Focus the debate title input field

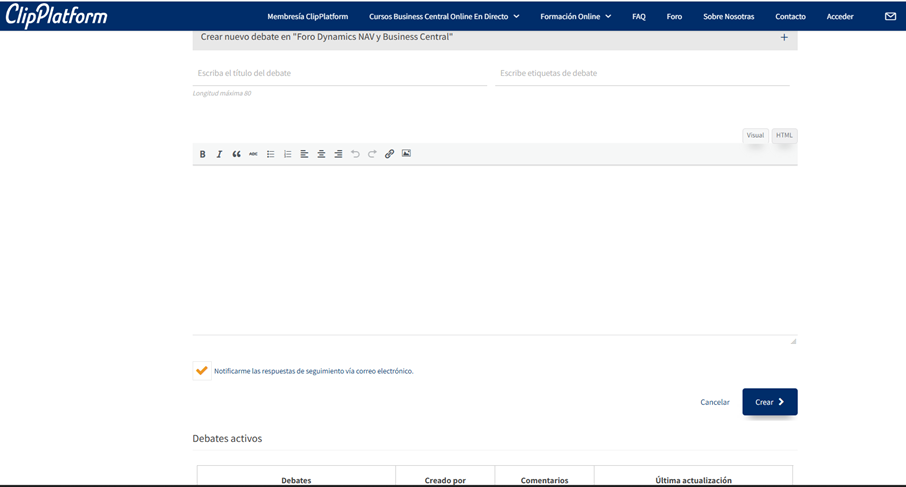coord(340,73)
